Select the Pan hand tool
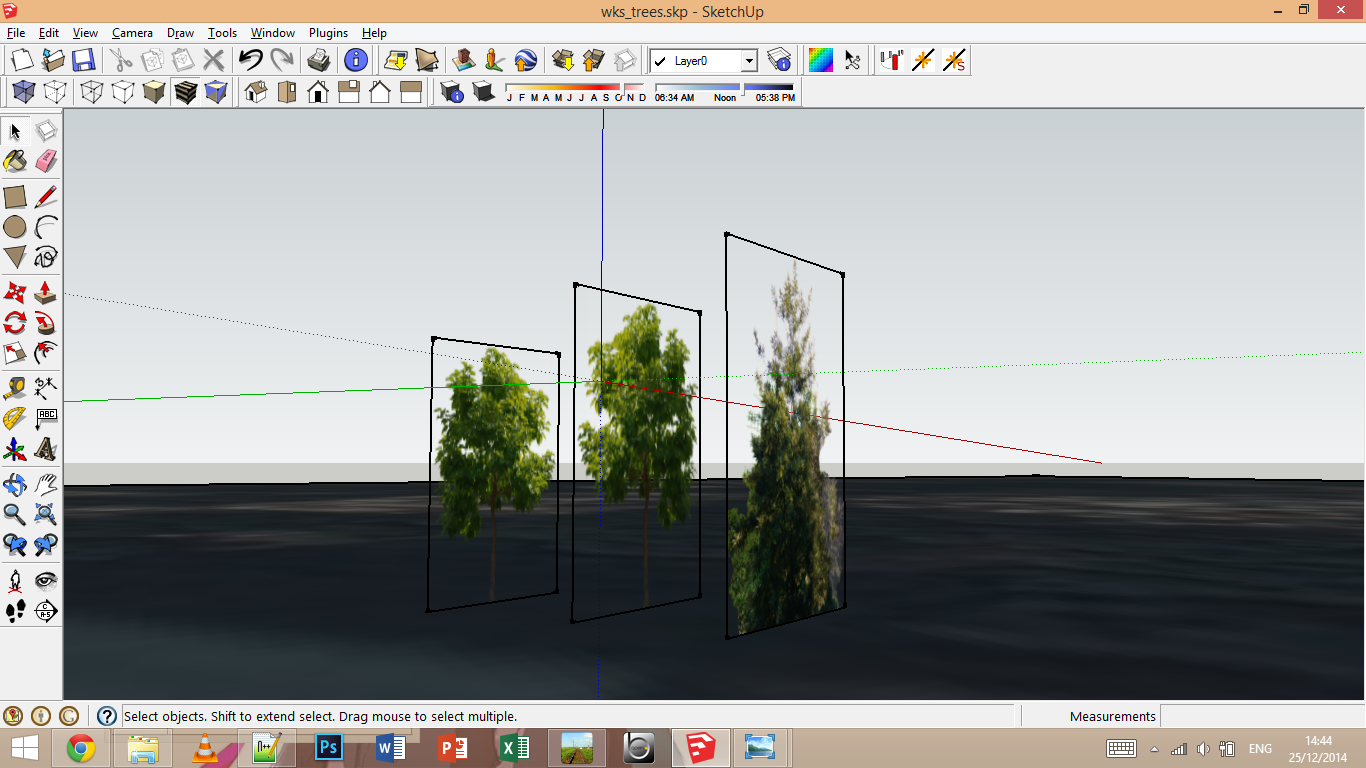Screen dimensions: 1366x768 [x=46, y=485]
